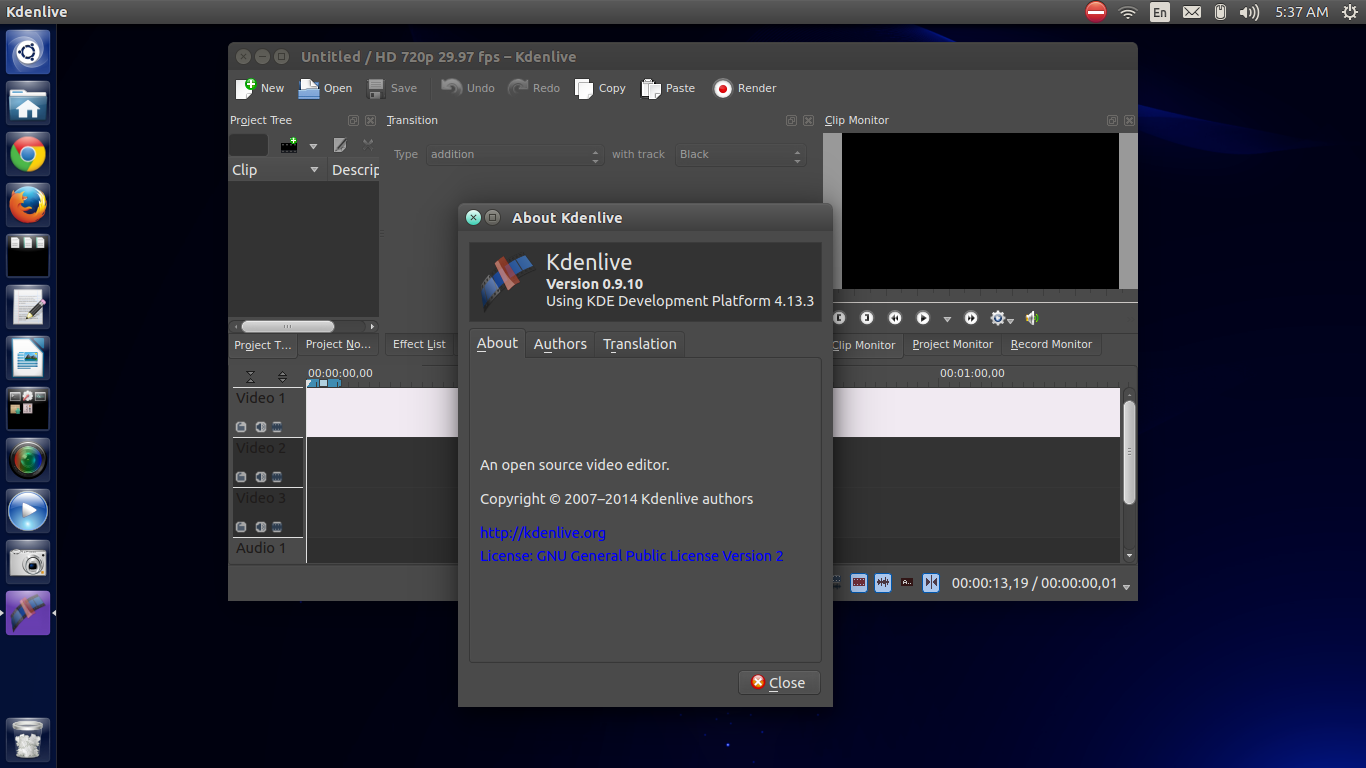Viewport: 1366px width, 768px height.
Task: Click the delete clip X icon
Action: coord(367,145)
